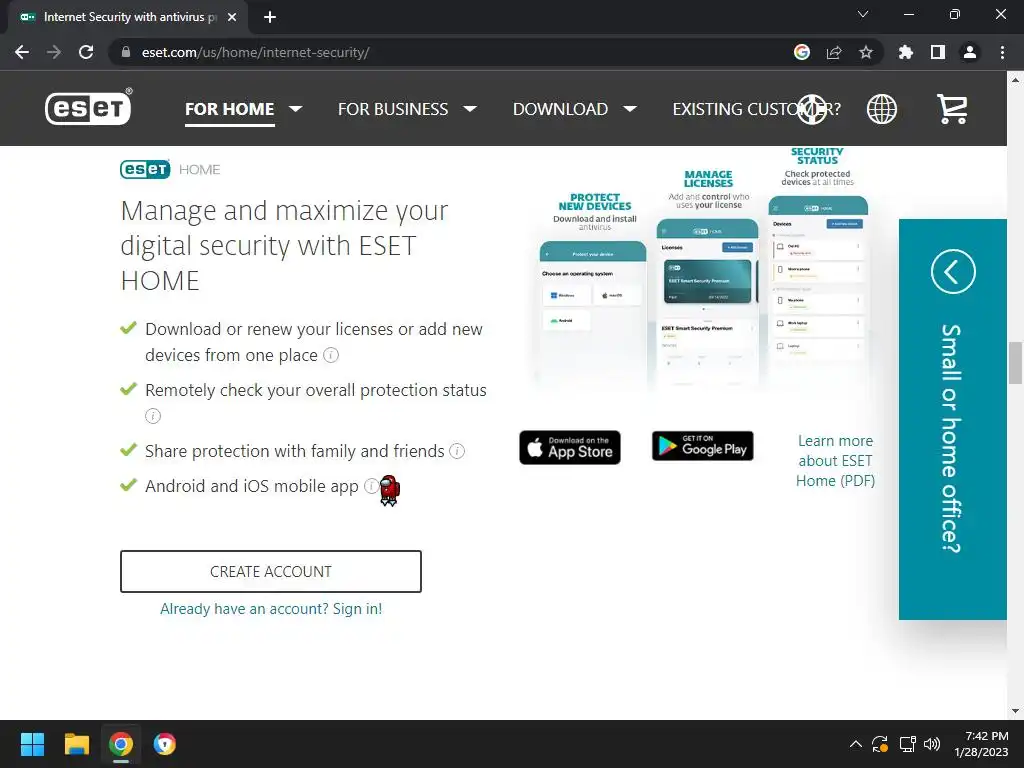Select FOR HOME menu item

[x=229, y=109]
